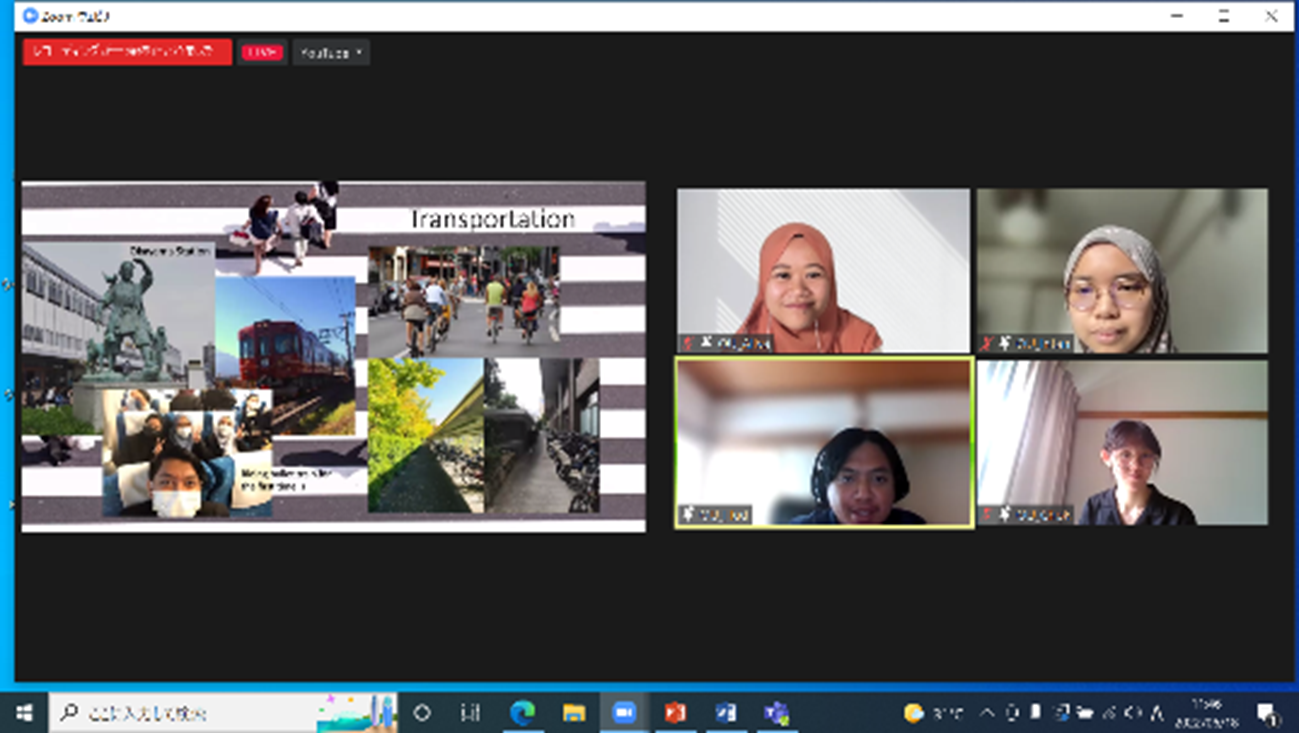Expand the hidden system tray icons
The image size is (1299, 733).
[x=986, y=713]
